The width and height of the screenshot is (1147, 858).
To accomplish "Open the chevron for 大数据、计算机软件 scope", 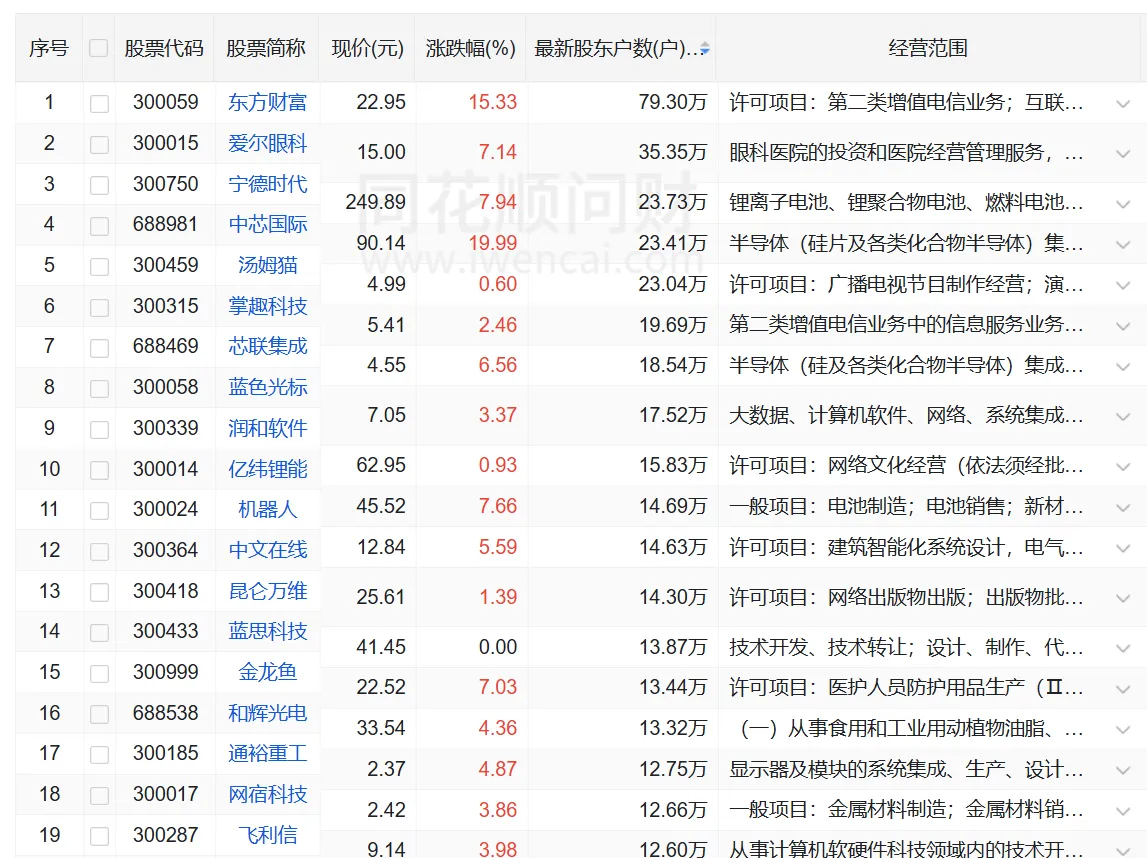I will pos(1122,416).
